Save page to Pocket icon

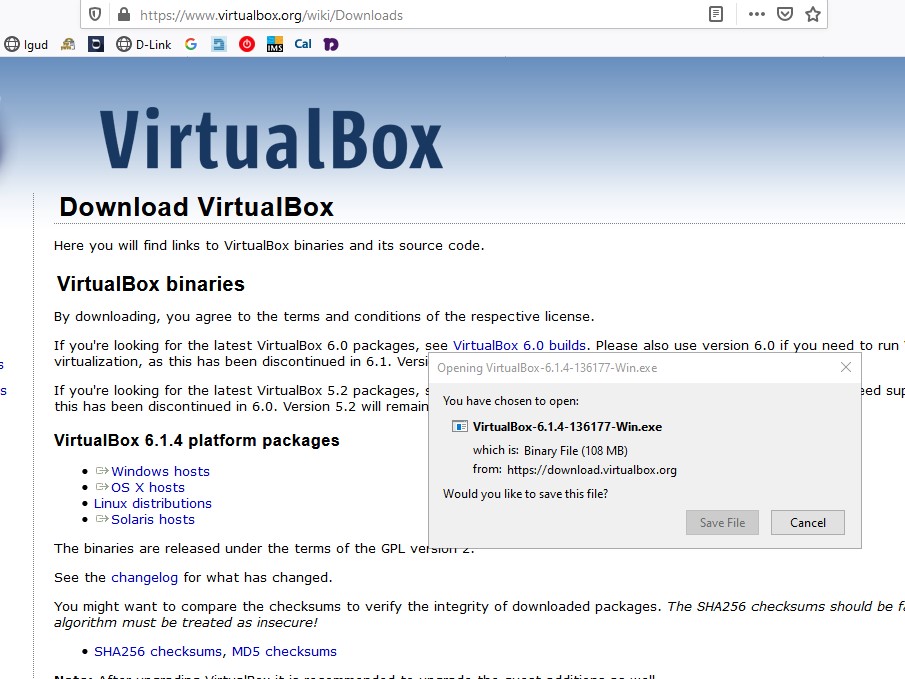click(x=785, y=14)
